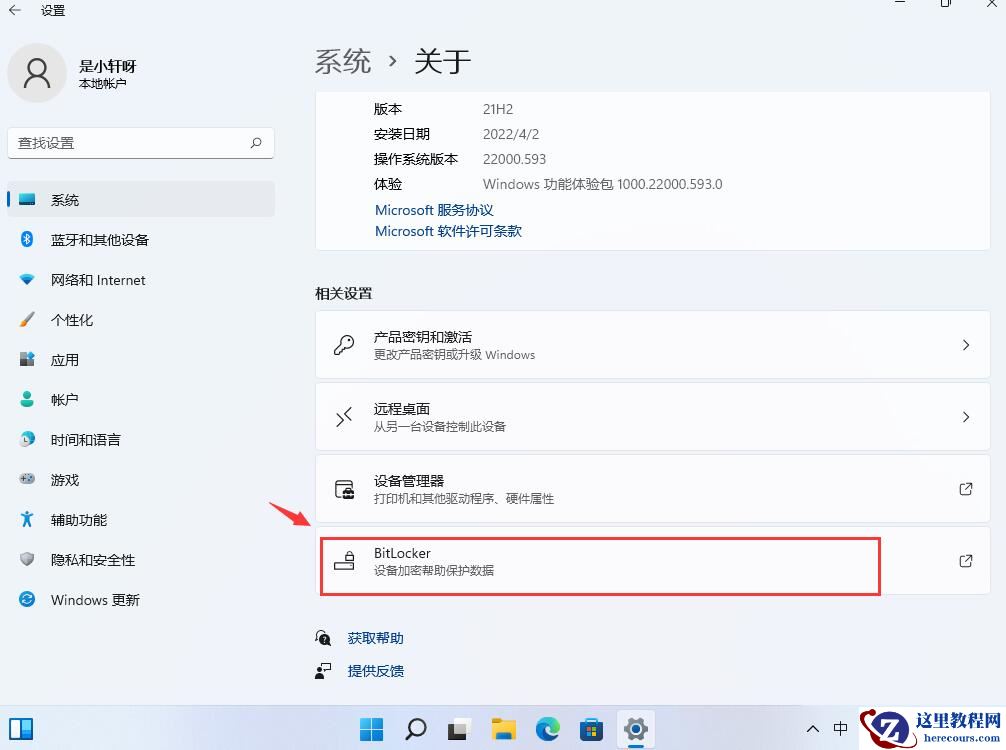Expand the 远程桌面 row
1006x750 pixels.
tap(653, 417)
